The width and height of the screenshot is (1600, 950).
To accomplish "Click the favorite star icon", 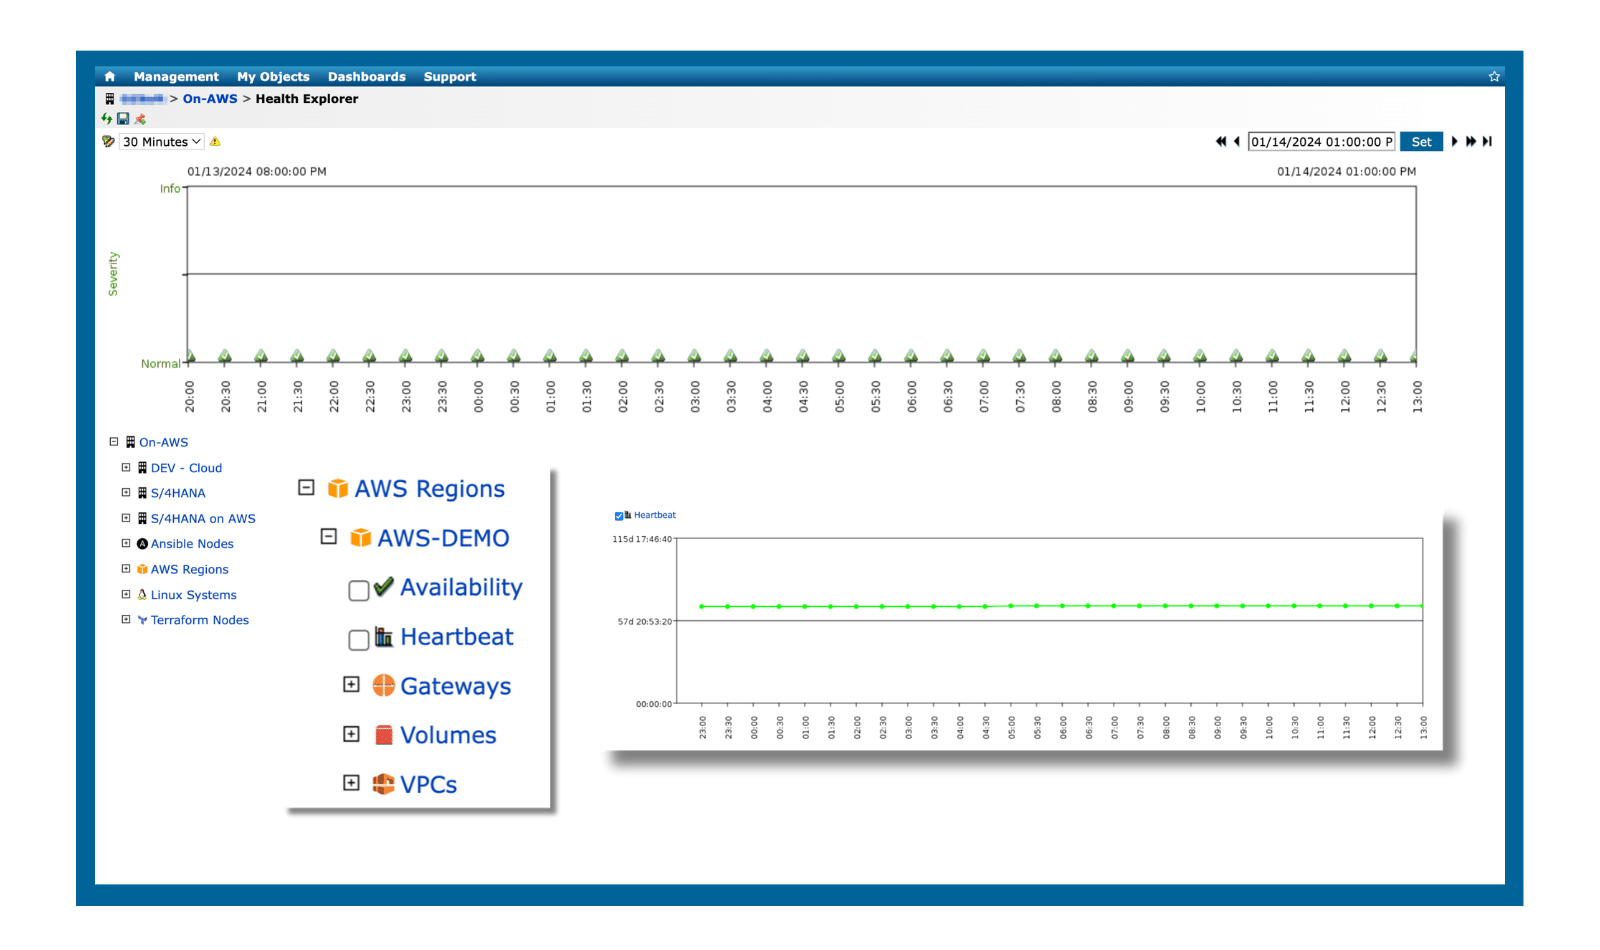I will (x=1494, y=77).
